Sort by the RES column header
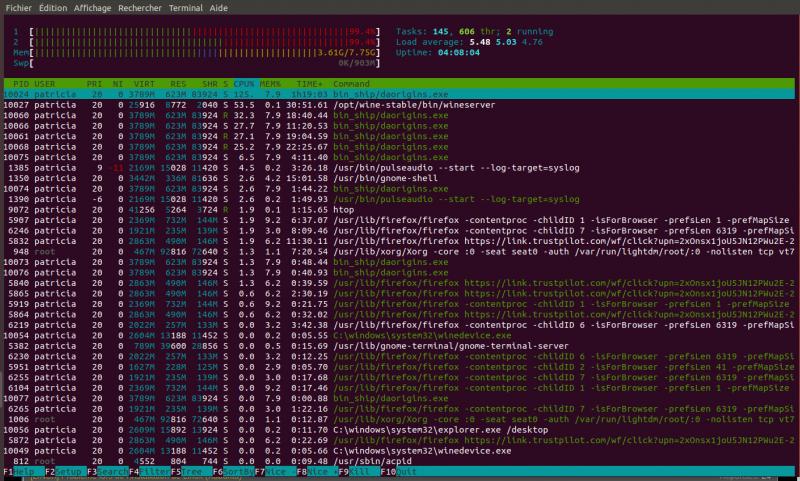The image size is (800, 481). pyautogui.click(x=178, y=84)
